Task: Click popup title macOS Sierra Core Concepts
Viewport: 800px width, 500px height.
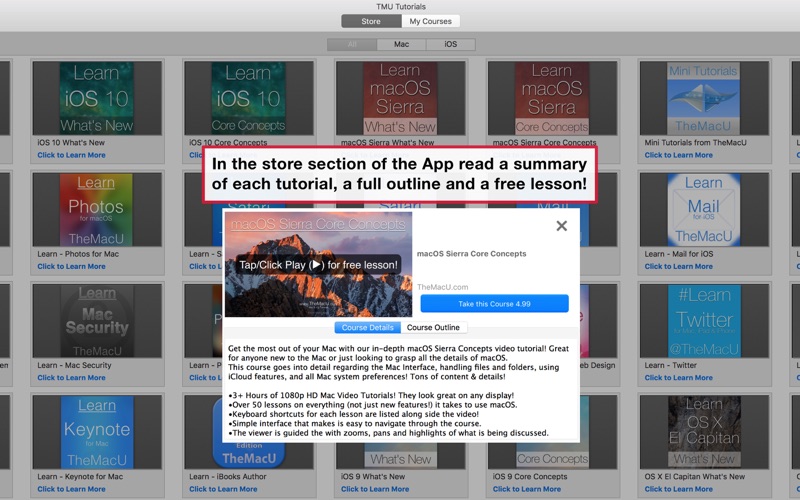Action: pos(471,254)
